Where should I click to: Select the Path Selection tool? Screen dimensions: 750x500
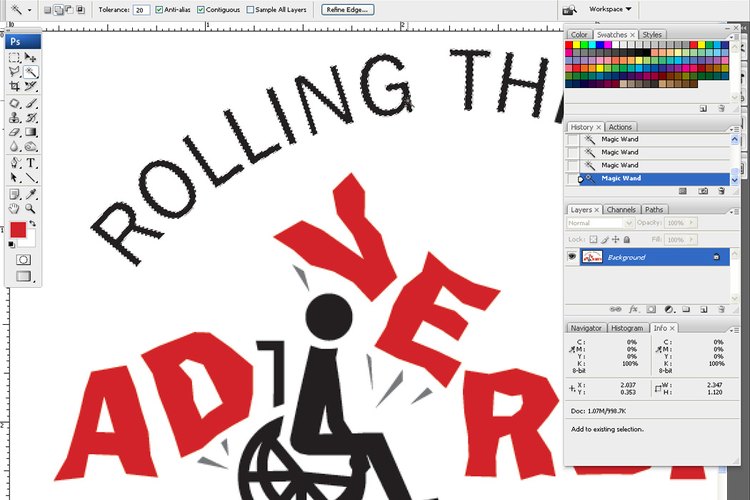click(x=14, y=178)
